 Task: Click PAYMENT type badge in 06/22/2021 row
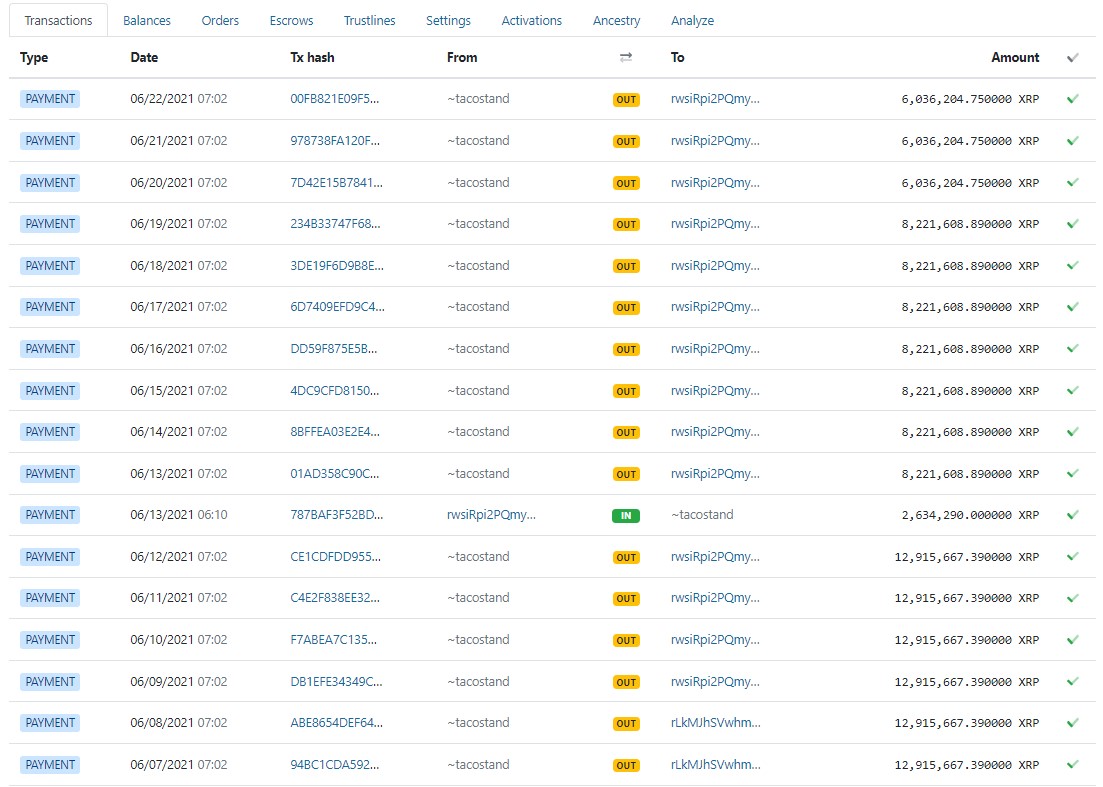tap(50, 98)
